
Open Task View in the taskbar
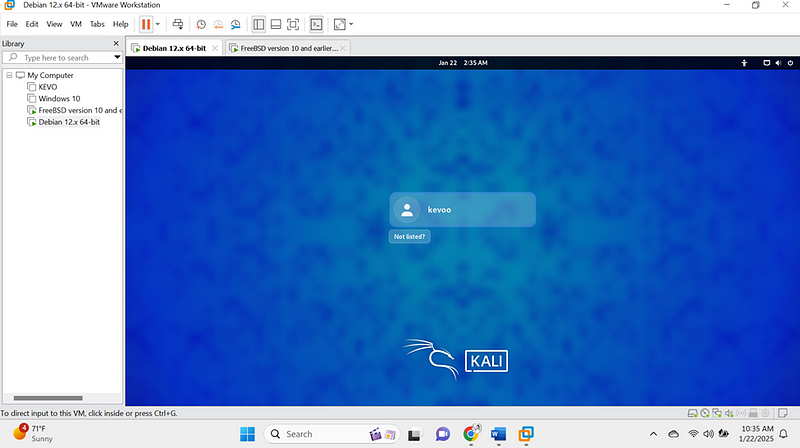click(x=414, y=435)
